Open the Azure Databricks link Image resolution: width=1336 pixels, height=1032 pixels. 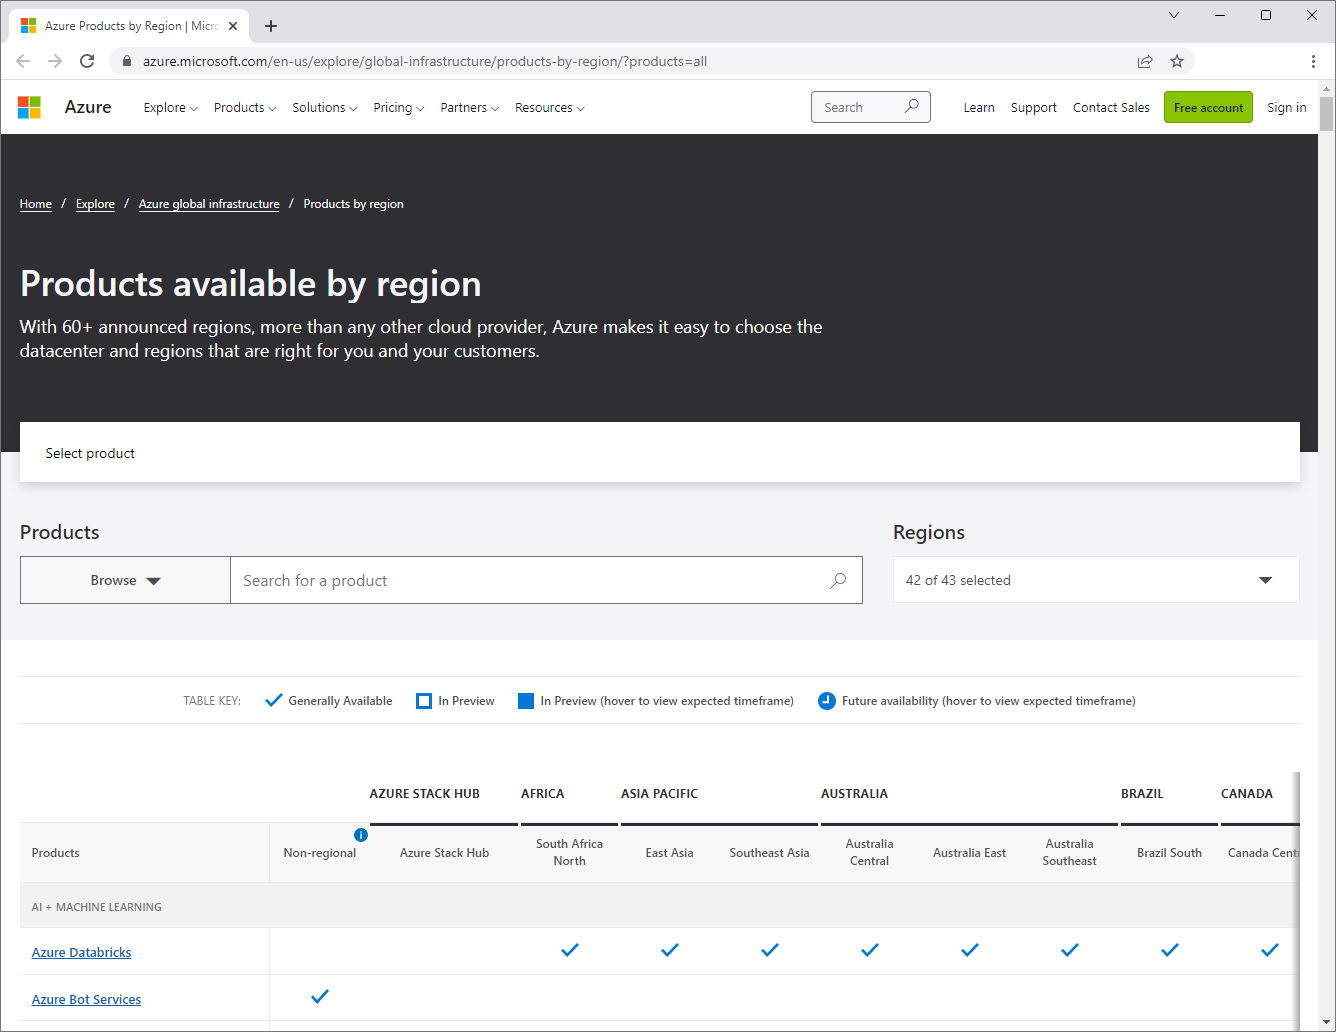82,952
